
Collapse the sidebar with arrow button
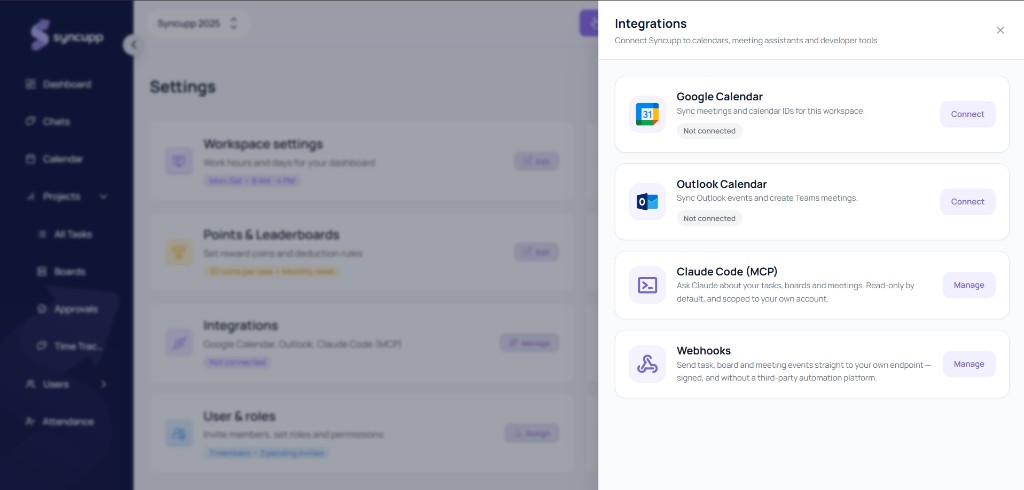click(x=133, y=45)
